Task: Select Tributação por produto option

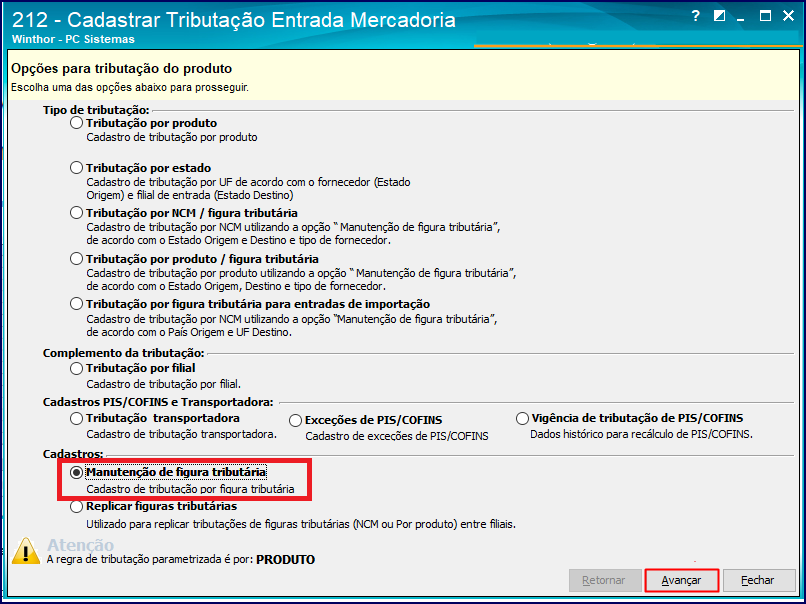Action: (77, 123)
